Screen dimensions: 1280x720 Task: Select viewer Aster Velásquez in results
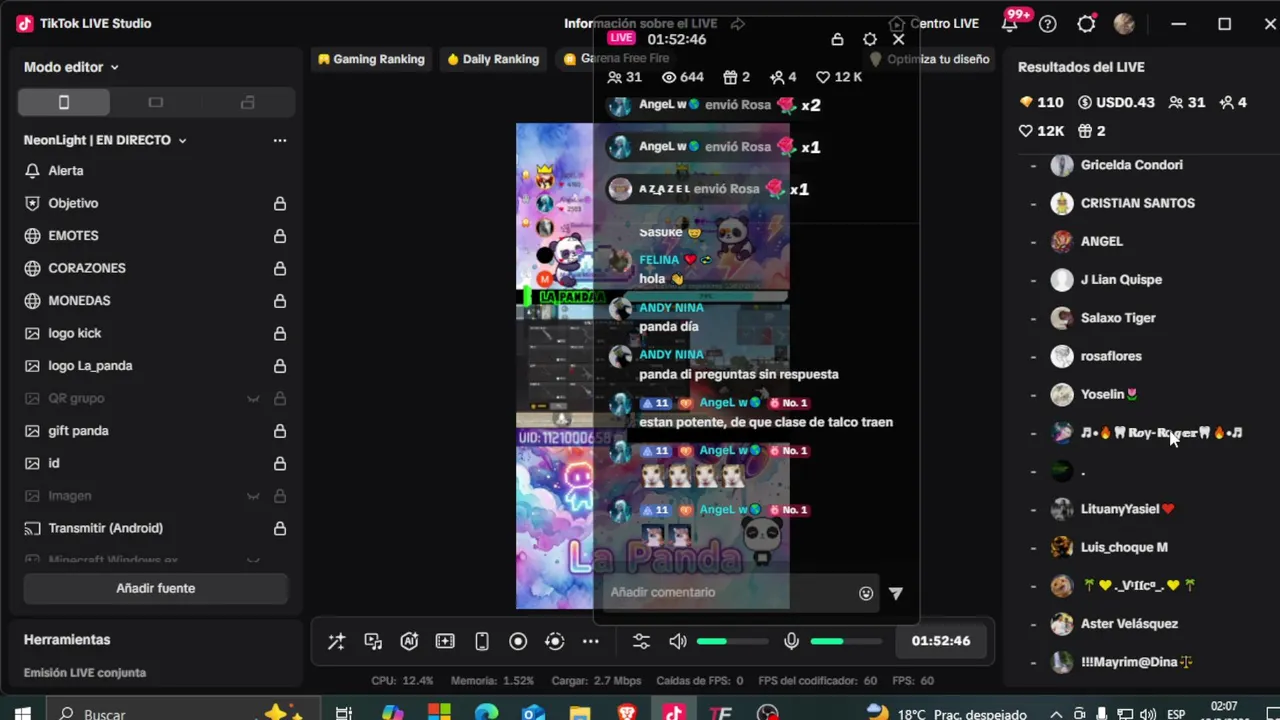1129,624
